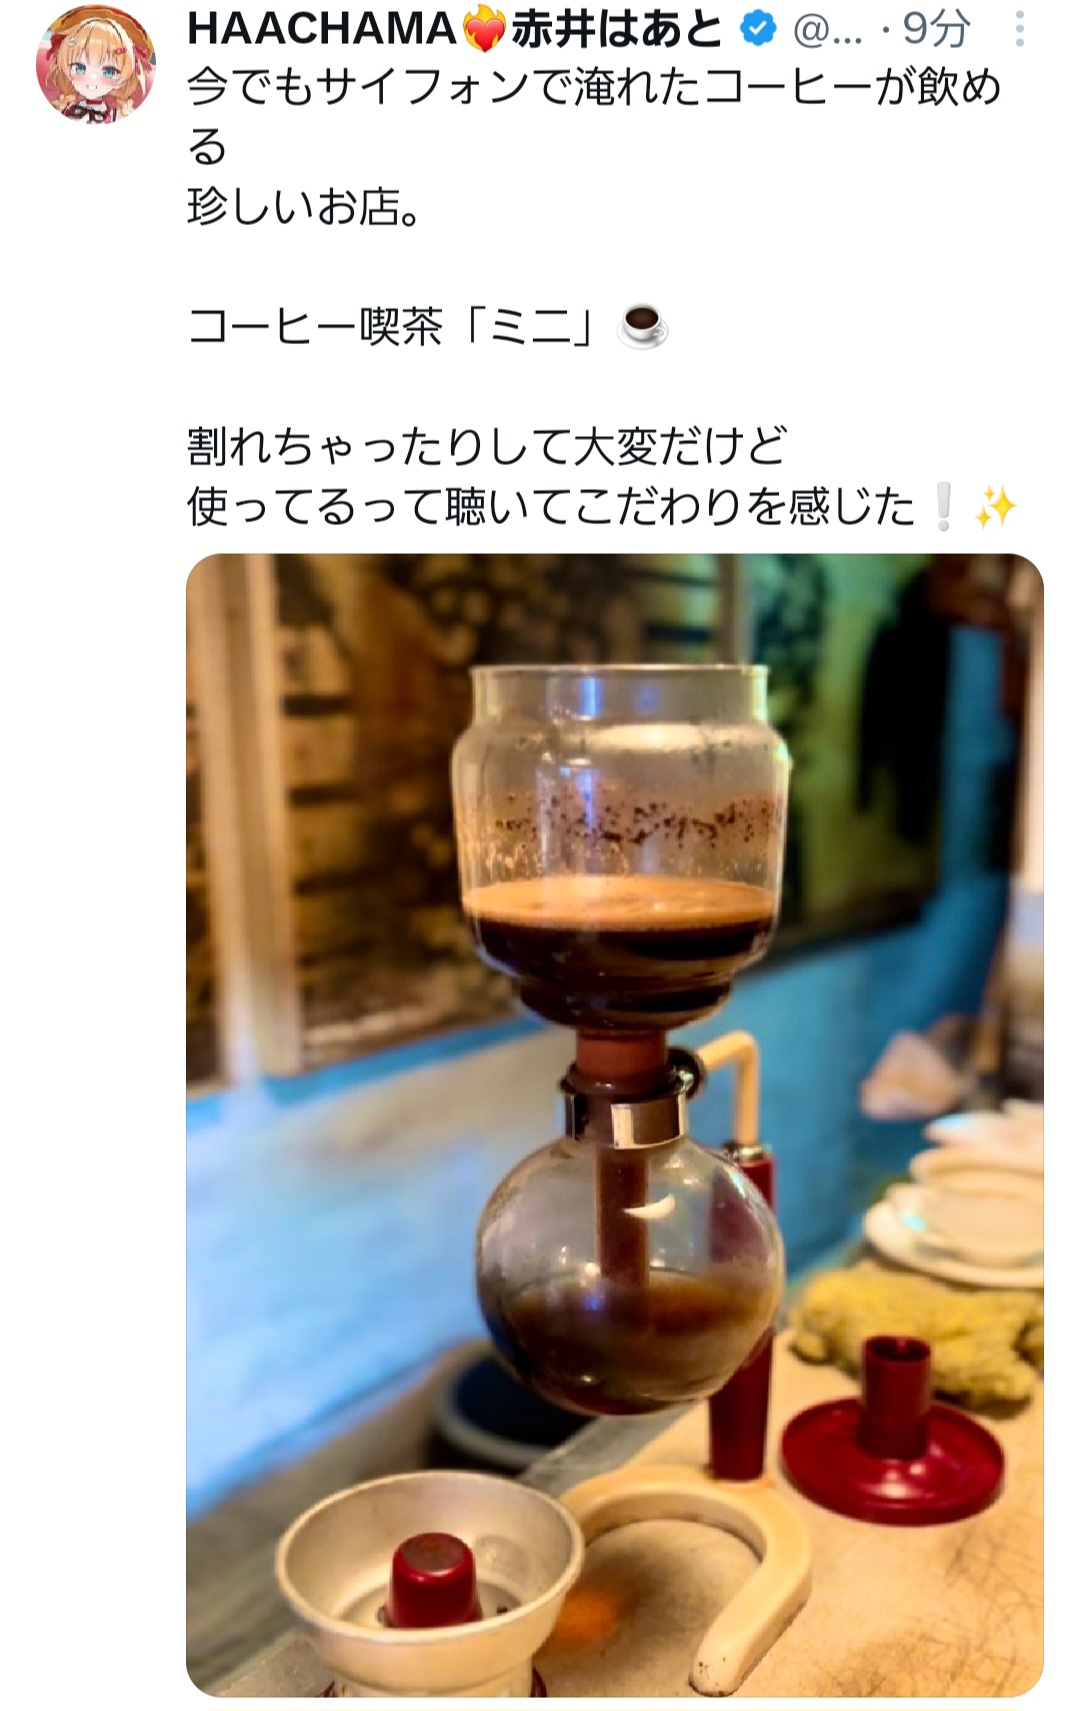1080x1711 pixels.
Task: Select the line 今でもサイフォンで淹れたコーヒーが飲め
Action: tap(594, 88)
